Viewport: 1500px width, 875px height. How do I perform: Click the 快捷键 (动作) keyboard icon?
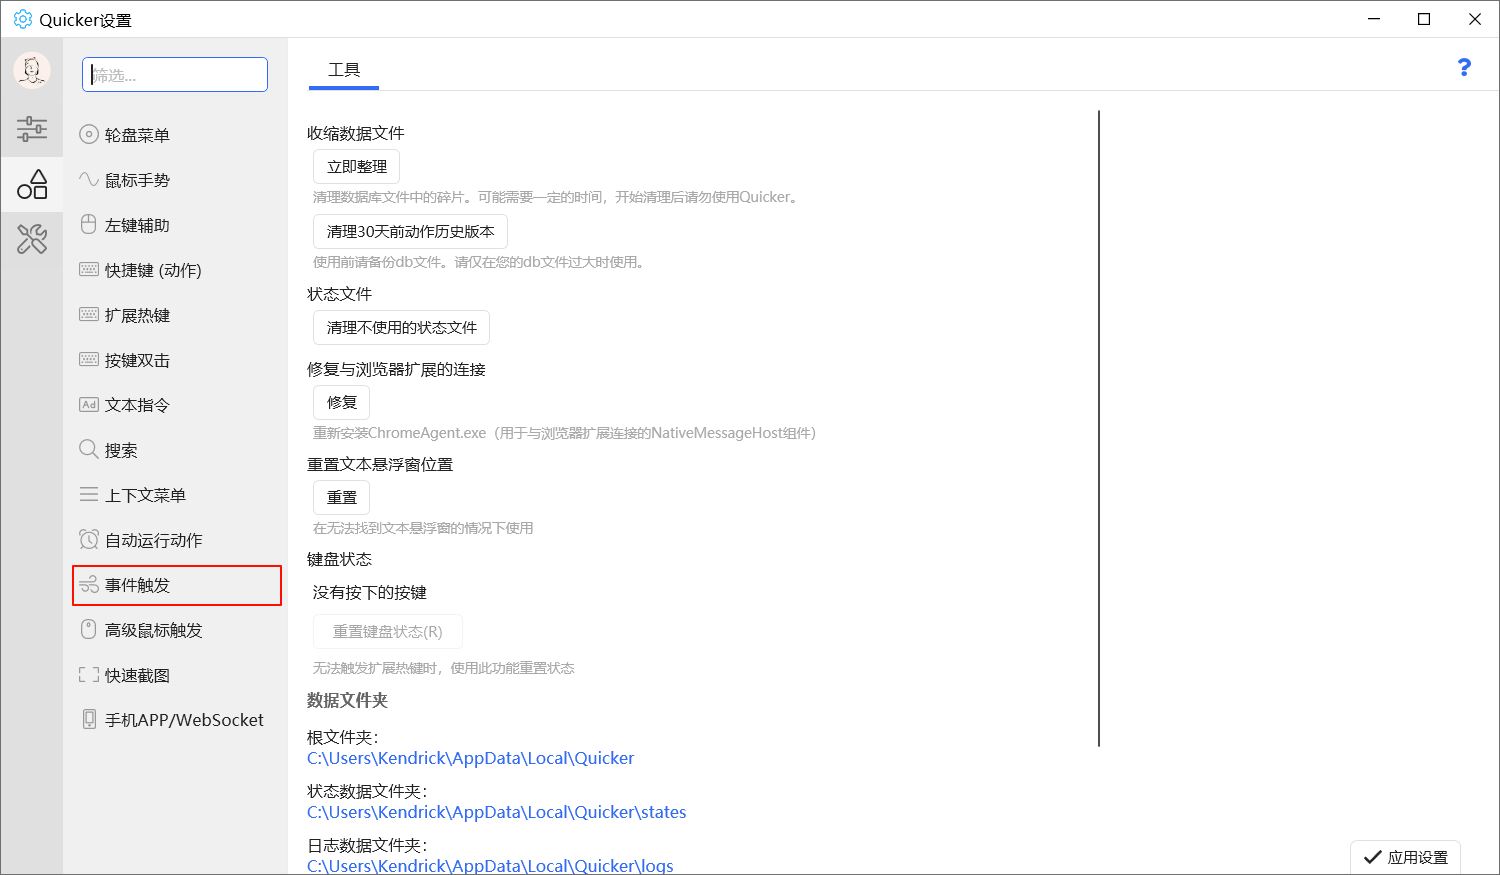[89, 269]
